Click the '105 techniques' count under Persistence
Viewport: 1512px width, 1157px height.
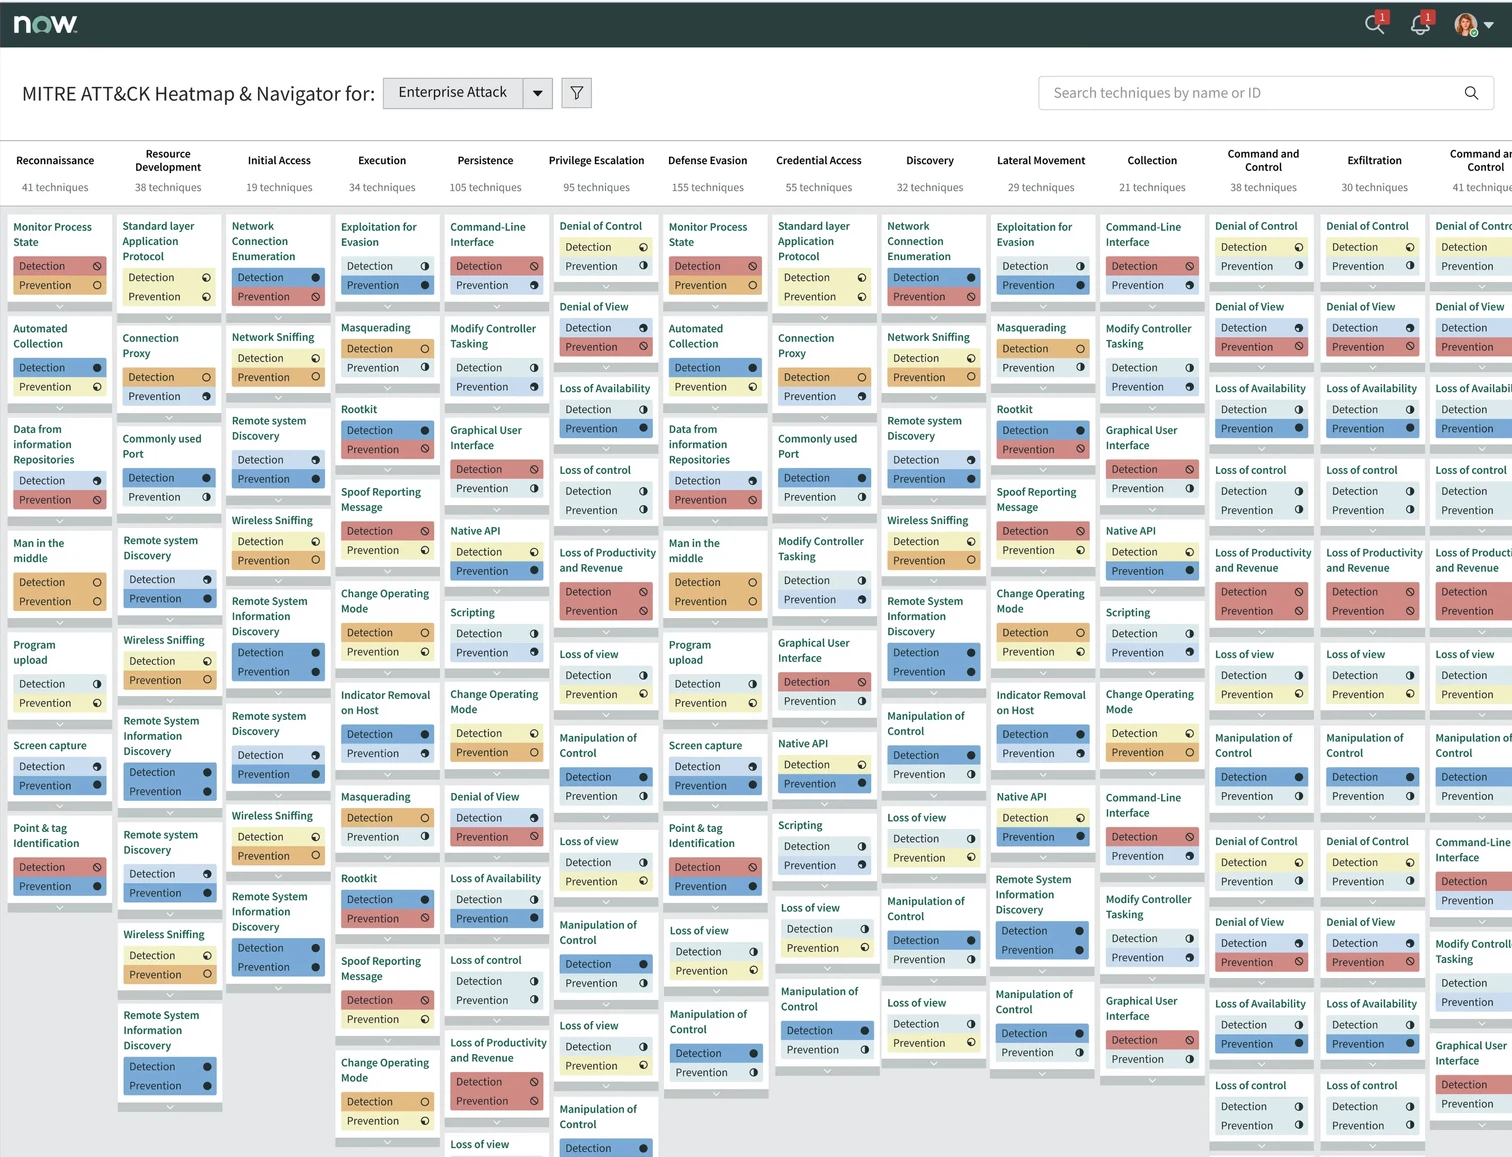(x=485, y=188)
